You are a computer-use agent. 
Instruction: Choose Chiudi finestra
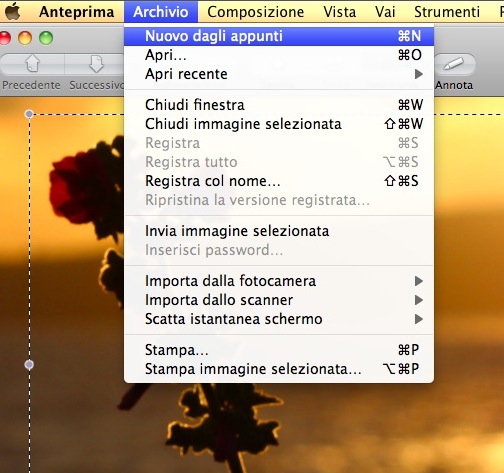point(279,105)
